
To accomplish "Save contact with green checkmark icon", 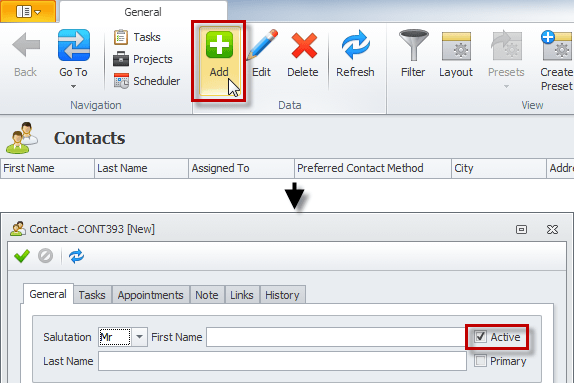I will click(x=22, y=256).
